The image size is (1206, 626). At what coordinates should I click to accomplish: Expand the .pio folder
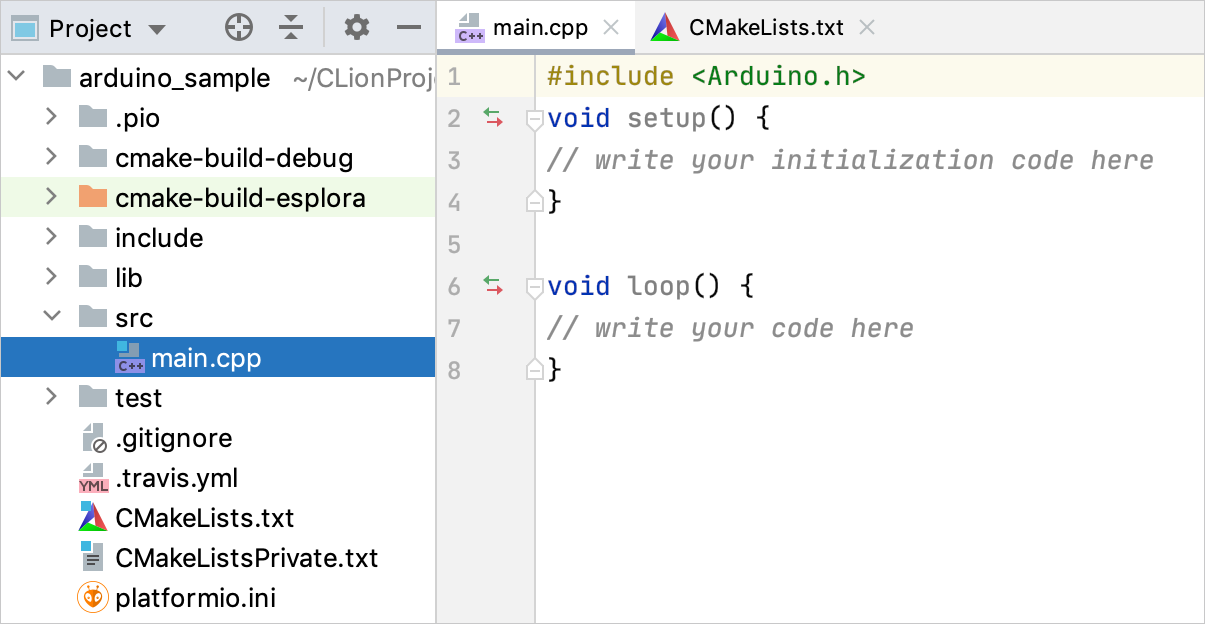51,118
